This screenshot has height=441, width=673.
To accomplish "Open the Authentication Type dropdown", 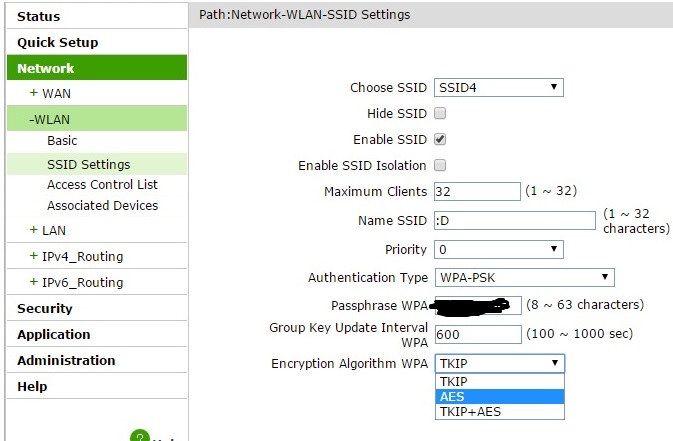I will 524,277.
